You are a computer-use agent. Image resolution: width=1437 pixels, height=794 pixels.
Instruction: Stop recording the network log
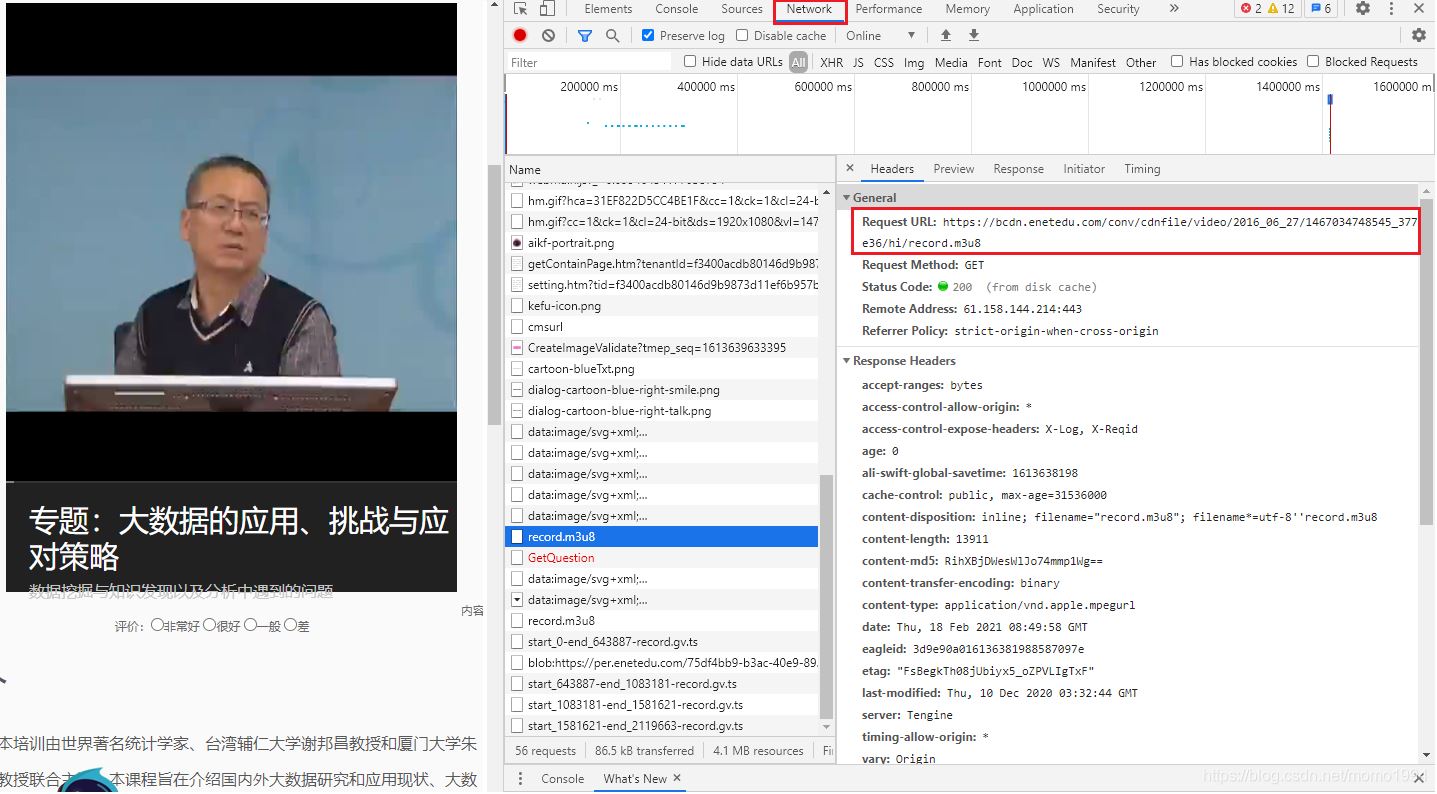(x=519, y=34)
